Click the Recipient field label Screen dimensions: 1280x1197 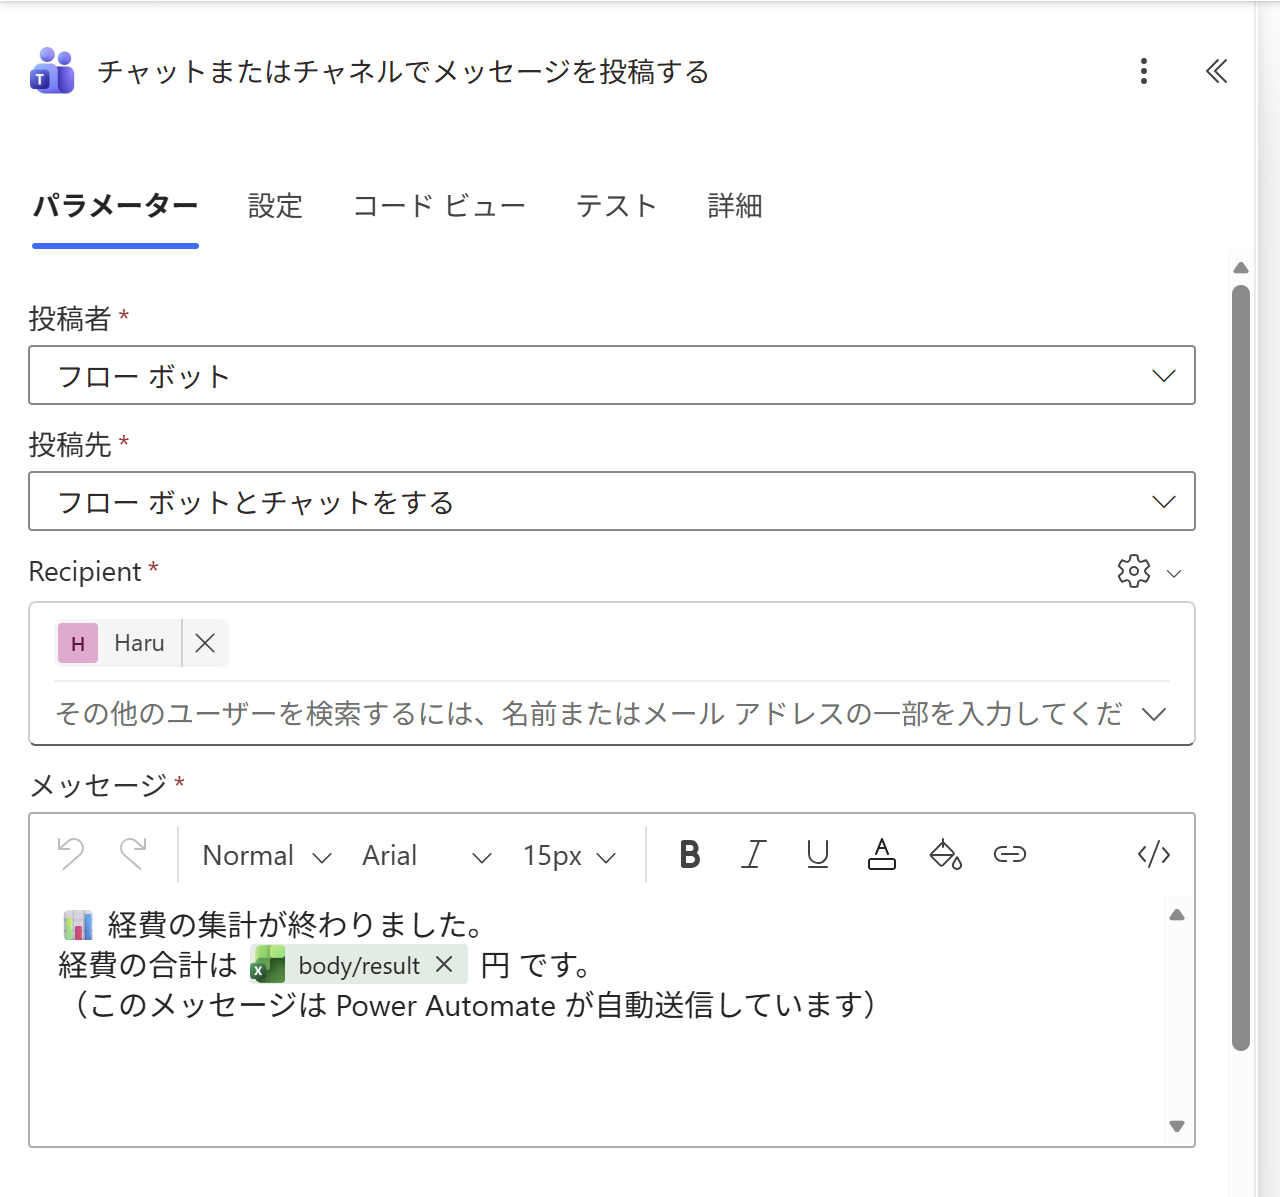[85, 571]
